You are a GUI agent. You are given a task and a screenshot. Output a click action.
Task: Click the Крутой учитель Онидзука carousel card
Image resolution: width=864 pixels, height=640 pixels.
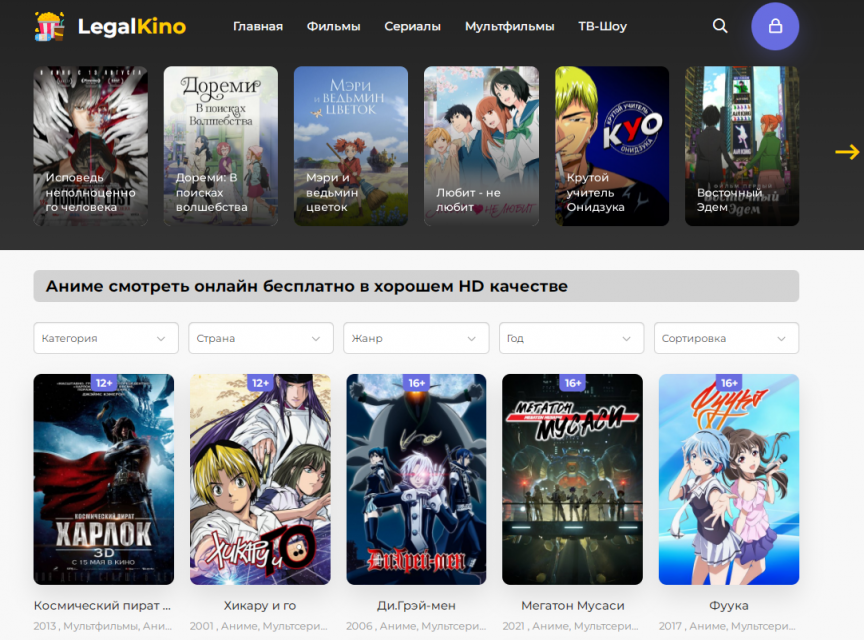coord(612,146)
